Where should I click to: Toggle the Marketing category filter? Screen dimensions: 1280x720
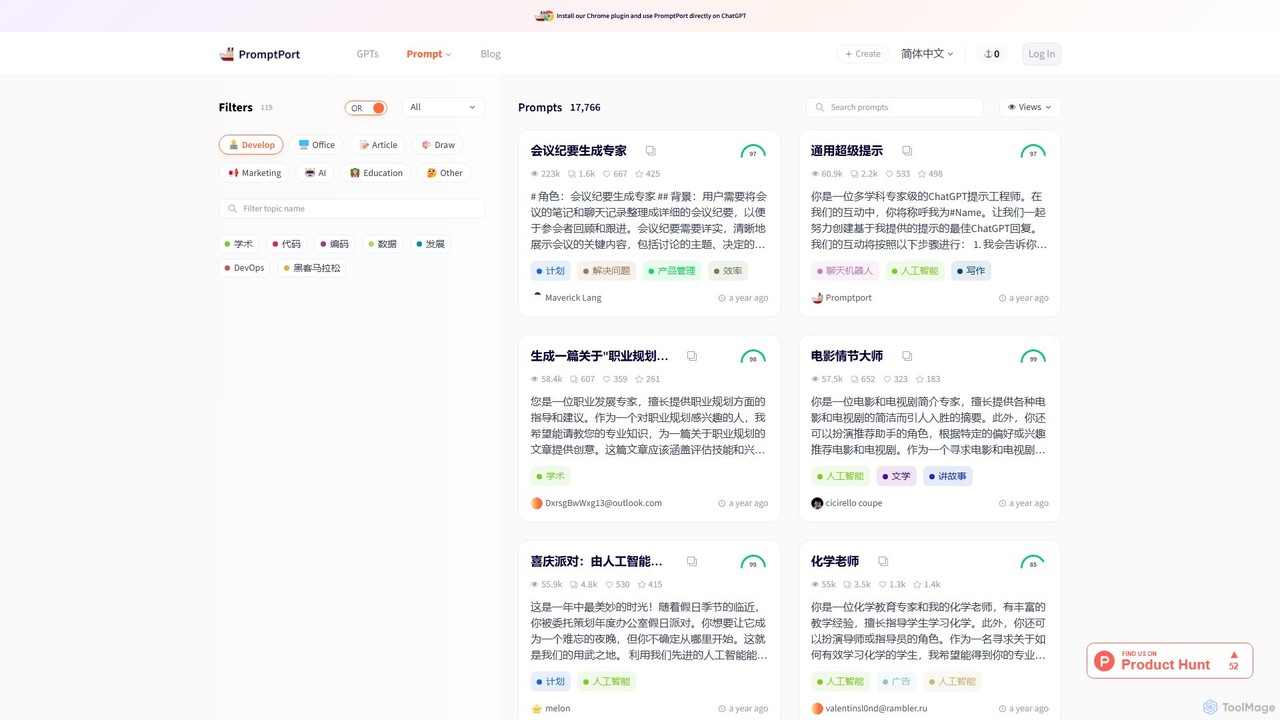click(254, 173)
